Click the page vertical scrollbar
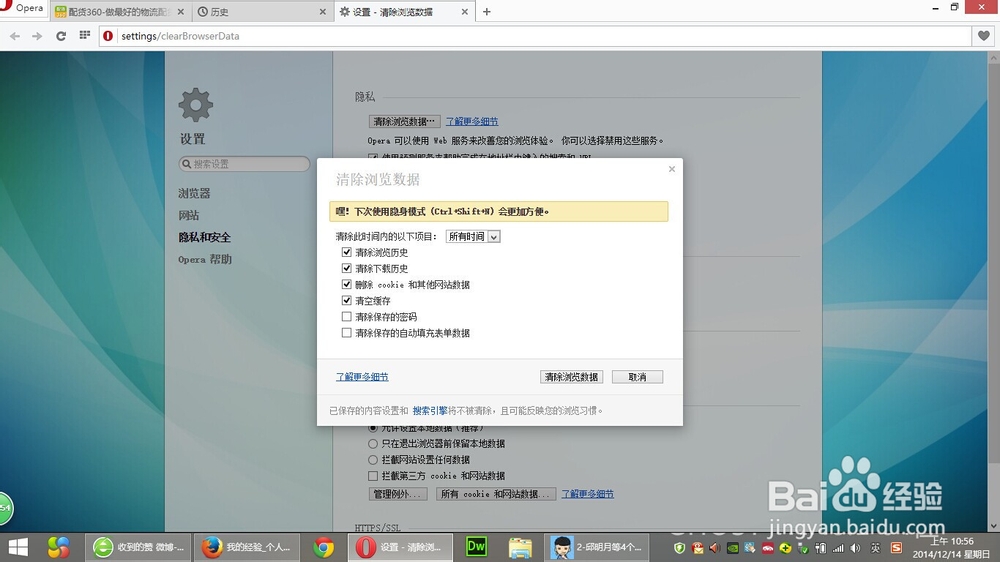 pyautogui.click(x=994, y=263)
